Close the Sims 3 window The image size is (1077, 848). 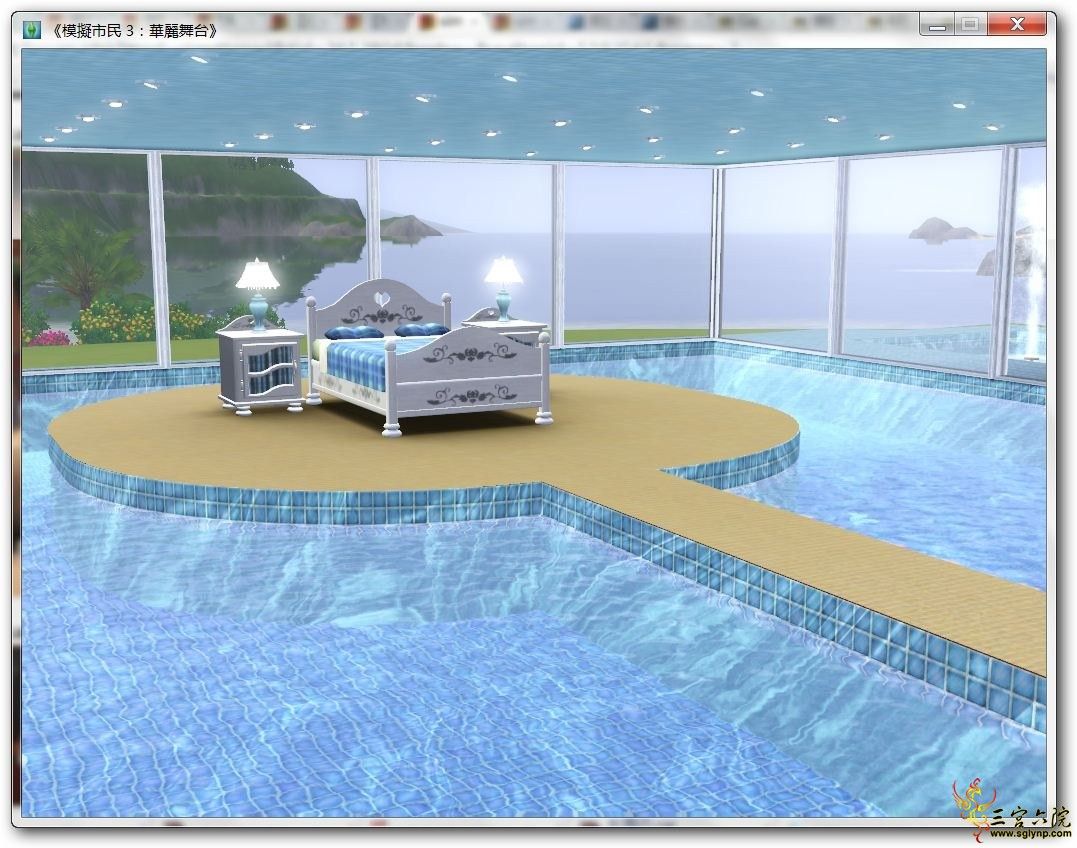pos(1018,25)
